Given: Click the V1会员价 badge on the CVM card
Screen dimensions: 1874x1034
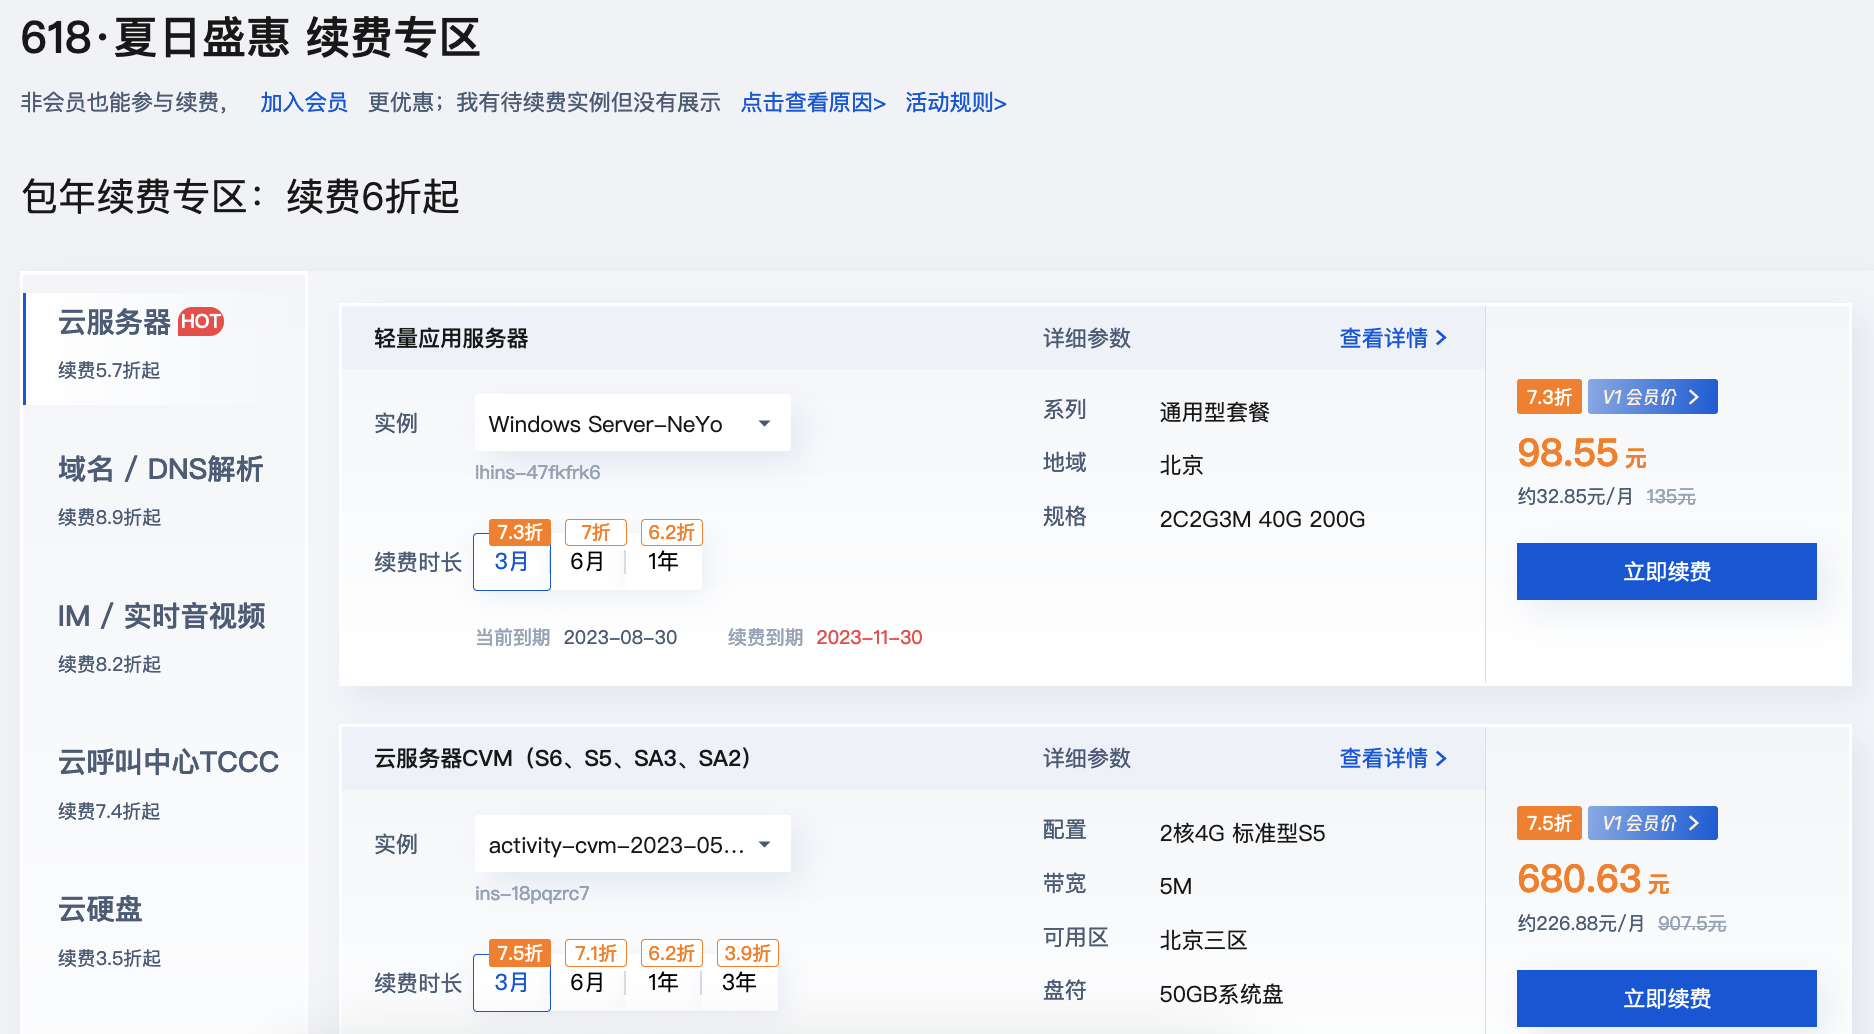Looking at the screenshot, I should [1651, 822].
